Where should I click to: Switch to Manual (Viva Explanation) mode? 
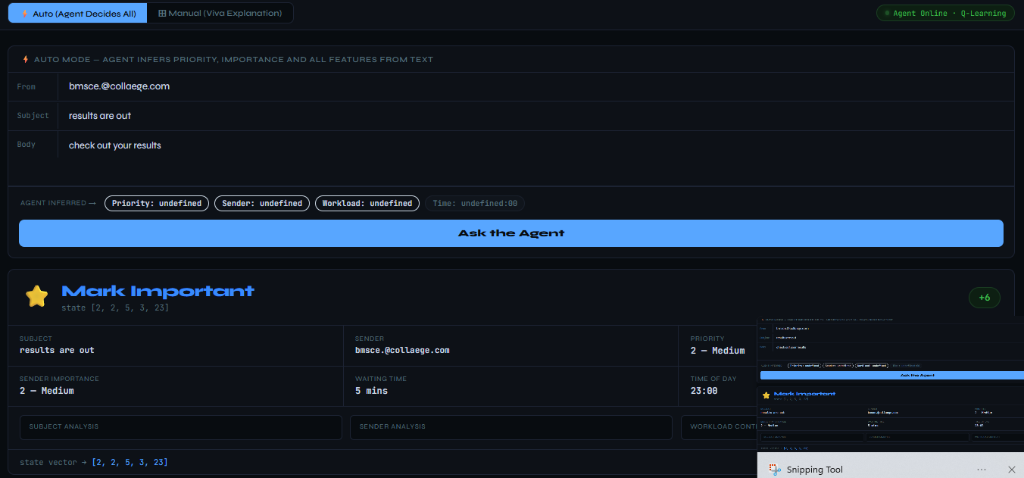click(220, 13)
